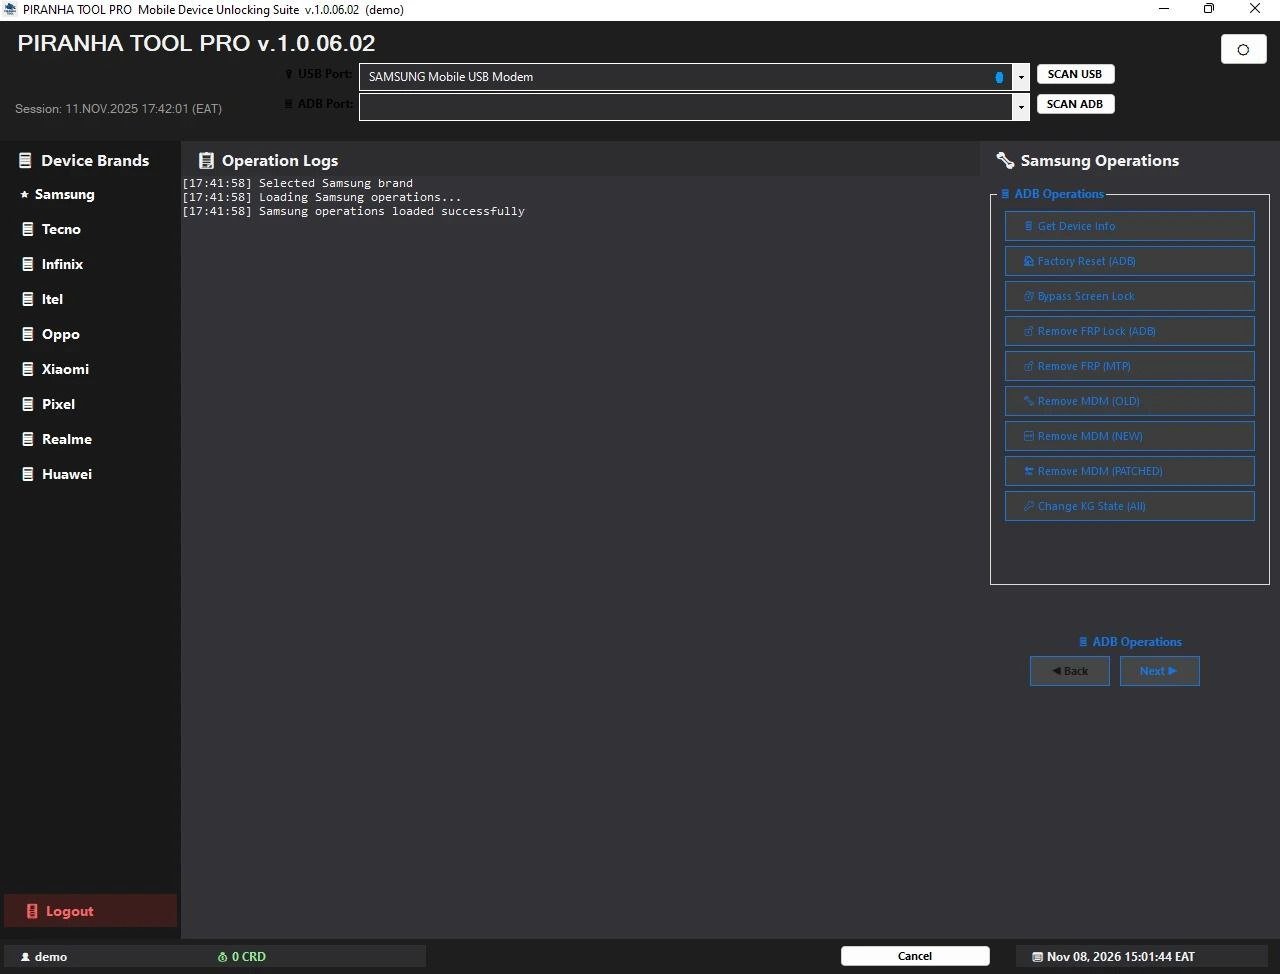This screenshot has height=974, width=1280.
Task: Click the refresh icon button at top right
Action: 1243,49
